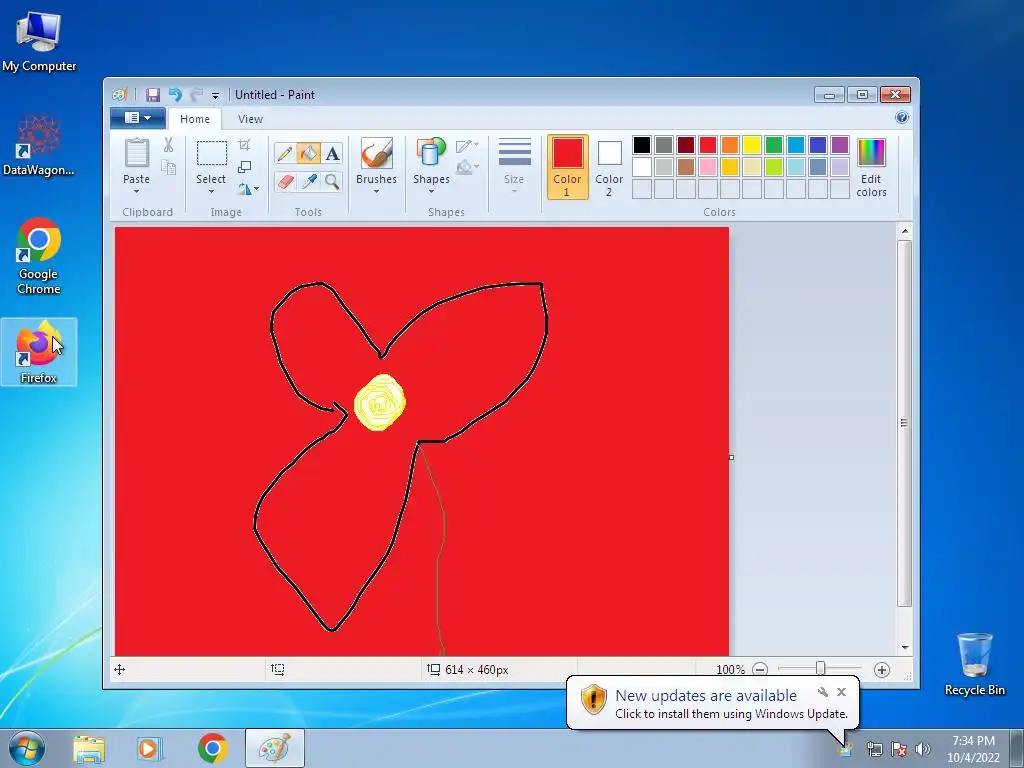Click the Windows Start orb

point(27,748)
